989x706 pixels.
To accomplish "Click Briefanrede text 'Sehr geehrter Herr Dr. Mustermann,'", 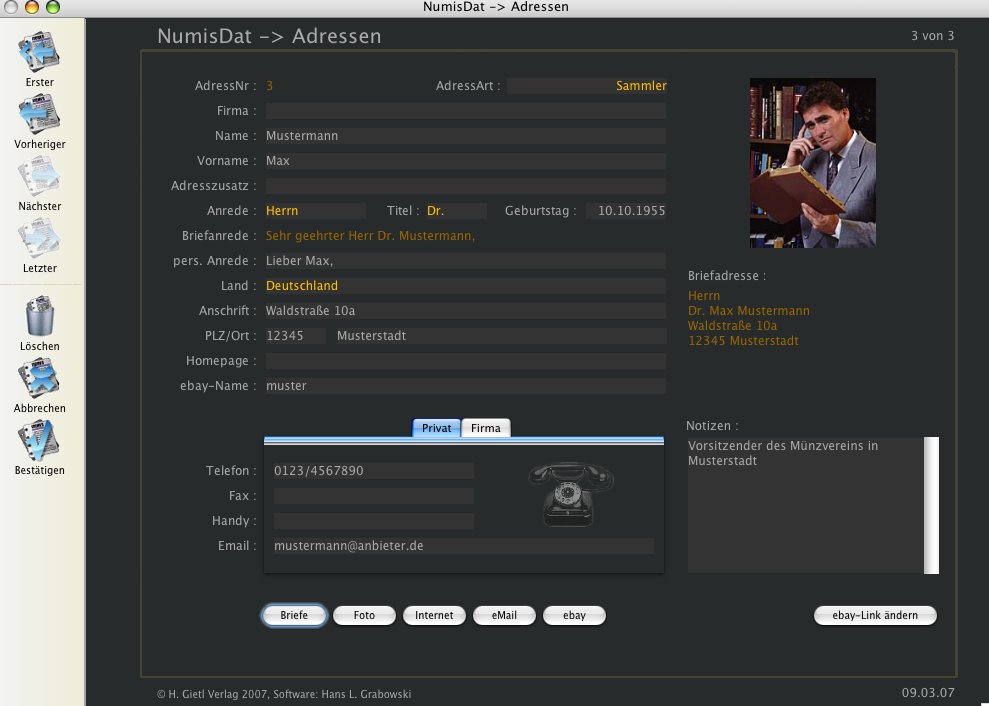I will 370,236.
